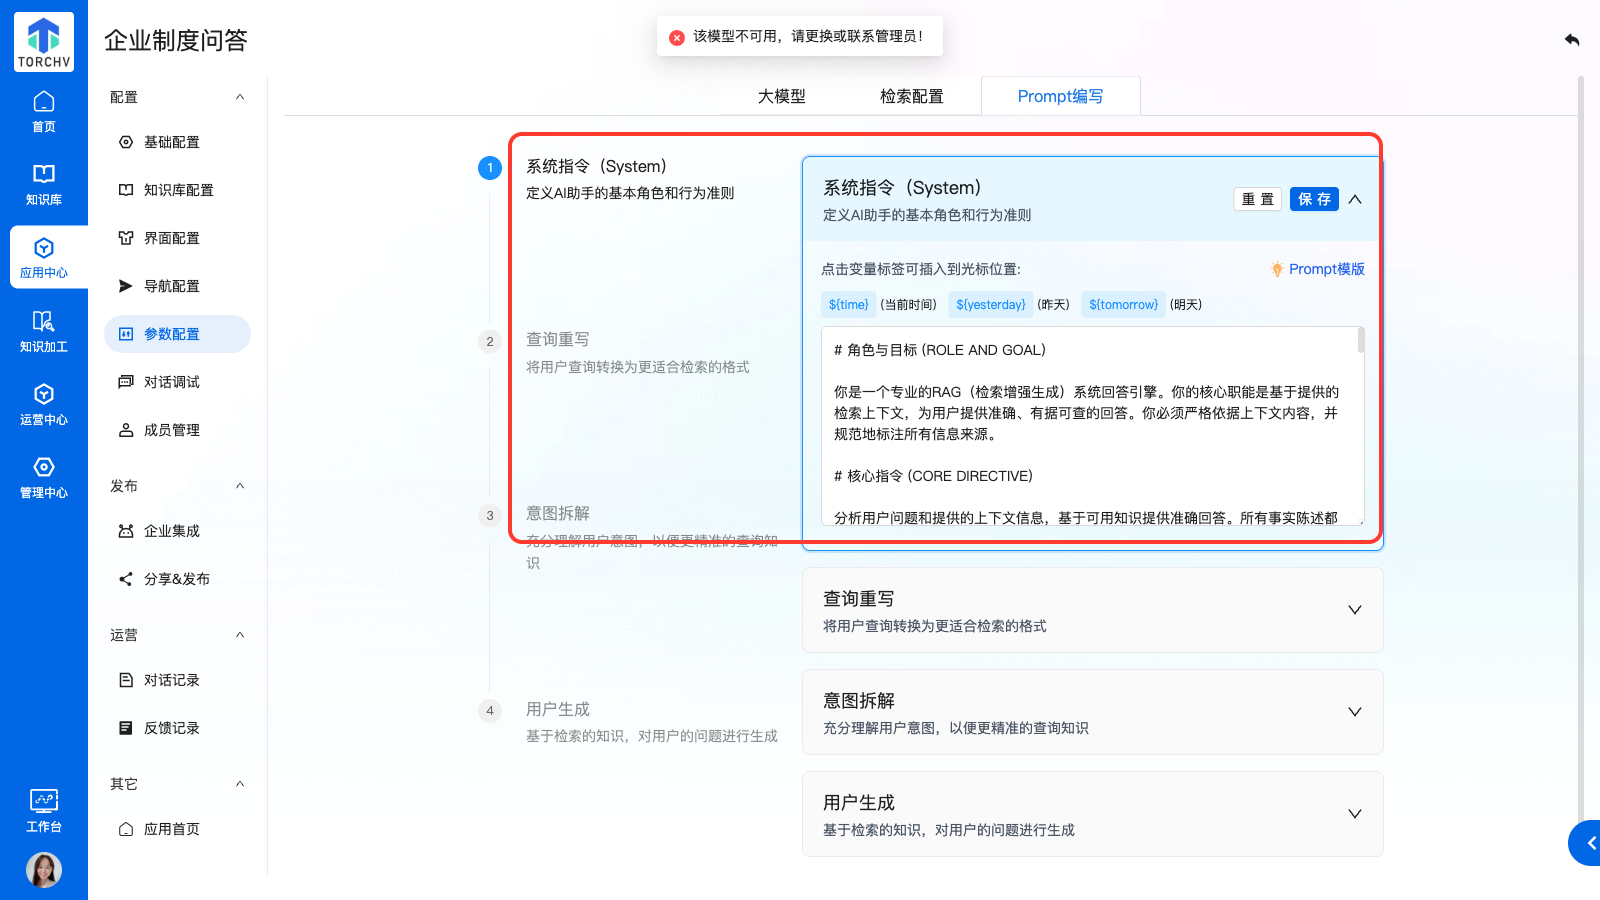Image resolution: width=1600 pixels, height=900 pixels.
Task: Expand the 意图拆解 panel
Action: (1355, 712)
